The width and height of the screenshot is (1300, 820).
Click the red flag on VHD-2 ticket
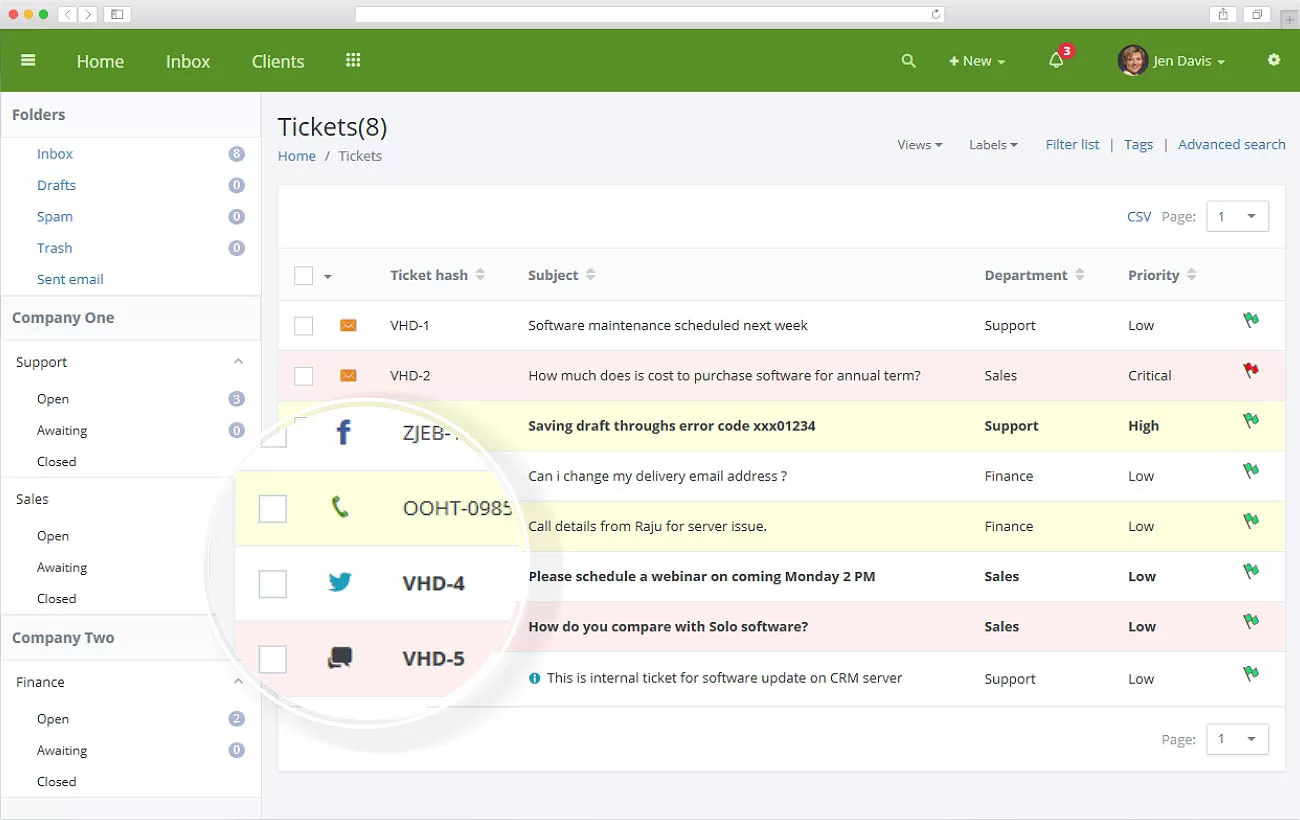(1250, 371)
